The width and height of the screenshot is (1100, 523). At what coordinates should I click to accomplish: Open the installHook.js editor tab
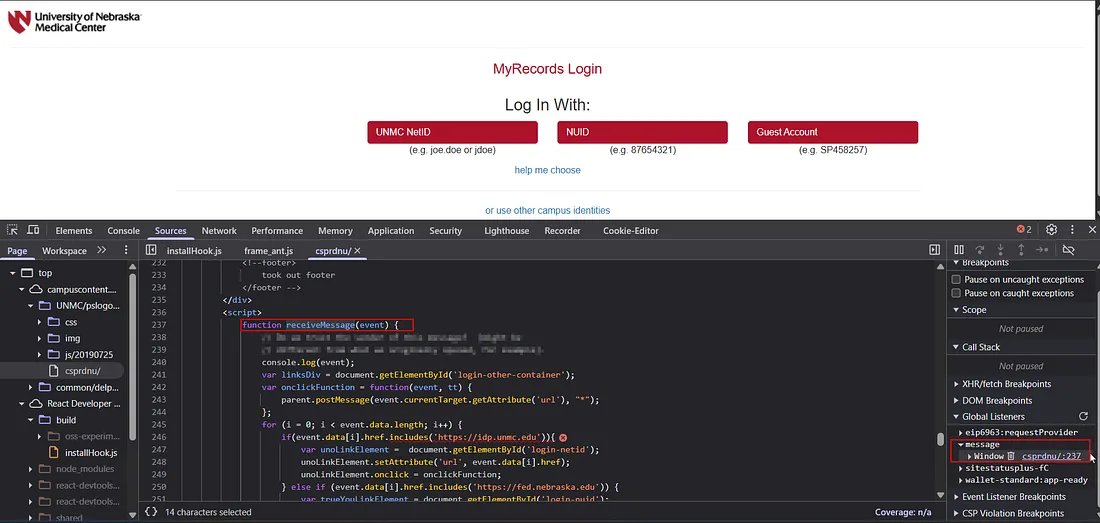194,250
